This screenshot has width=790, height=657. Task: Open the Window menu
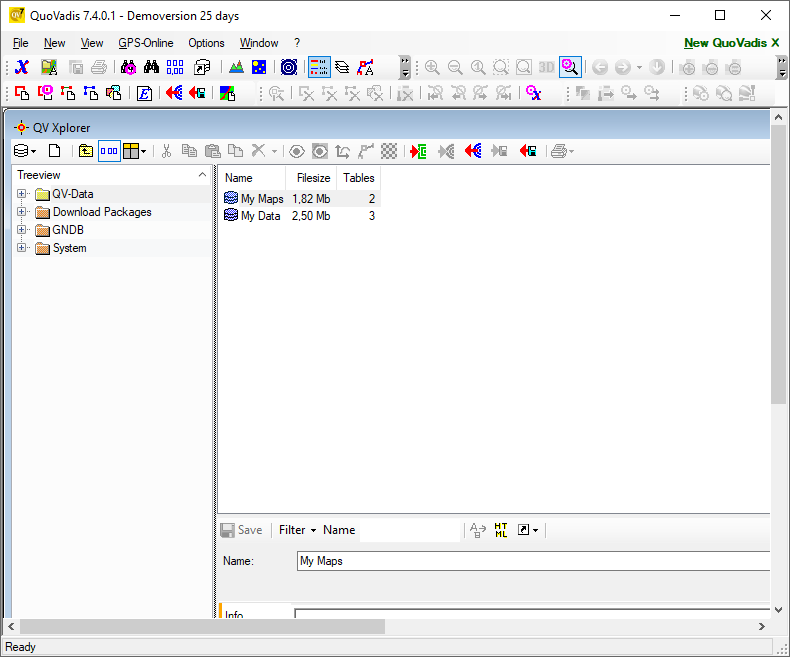(258, 43)
